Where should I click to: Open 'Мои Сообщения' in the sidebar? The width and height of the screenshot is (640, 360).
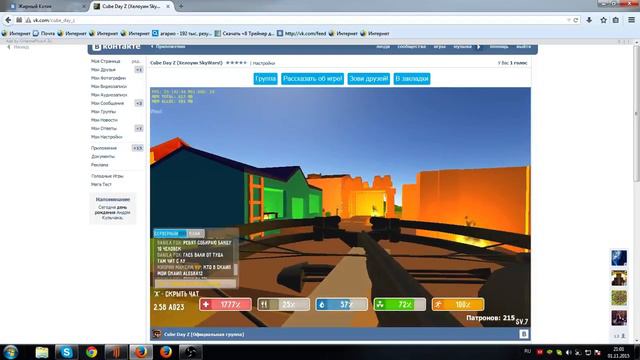107,103
